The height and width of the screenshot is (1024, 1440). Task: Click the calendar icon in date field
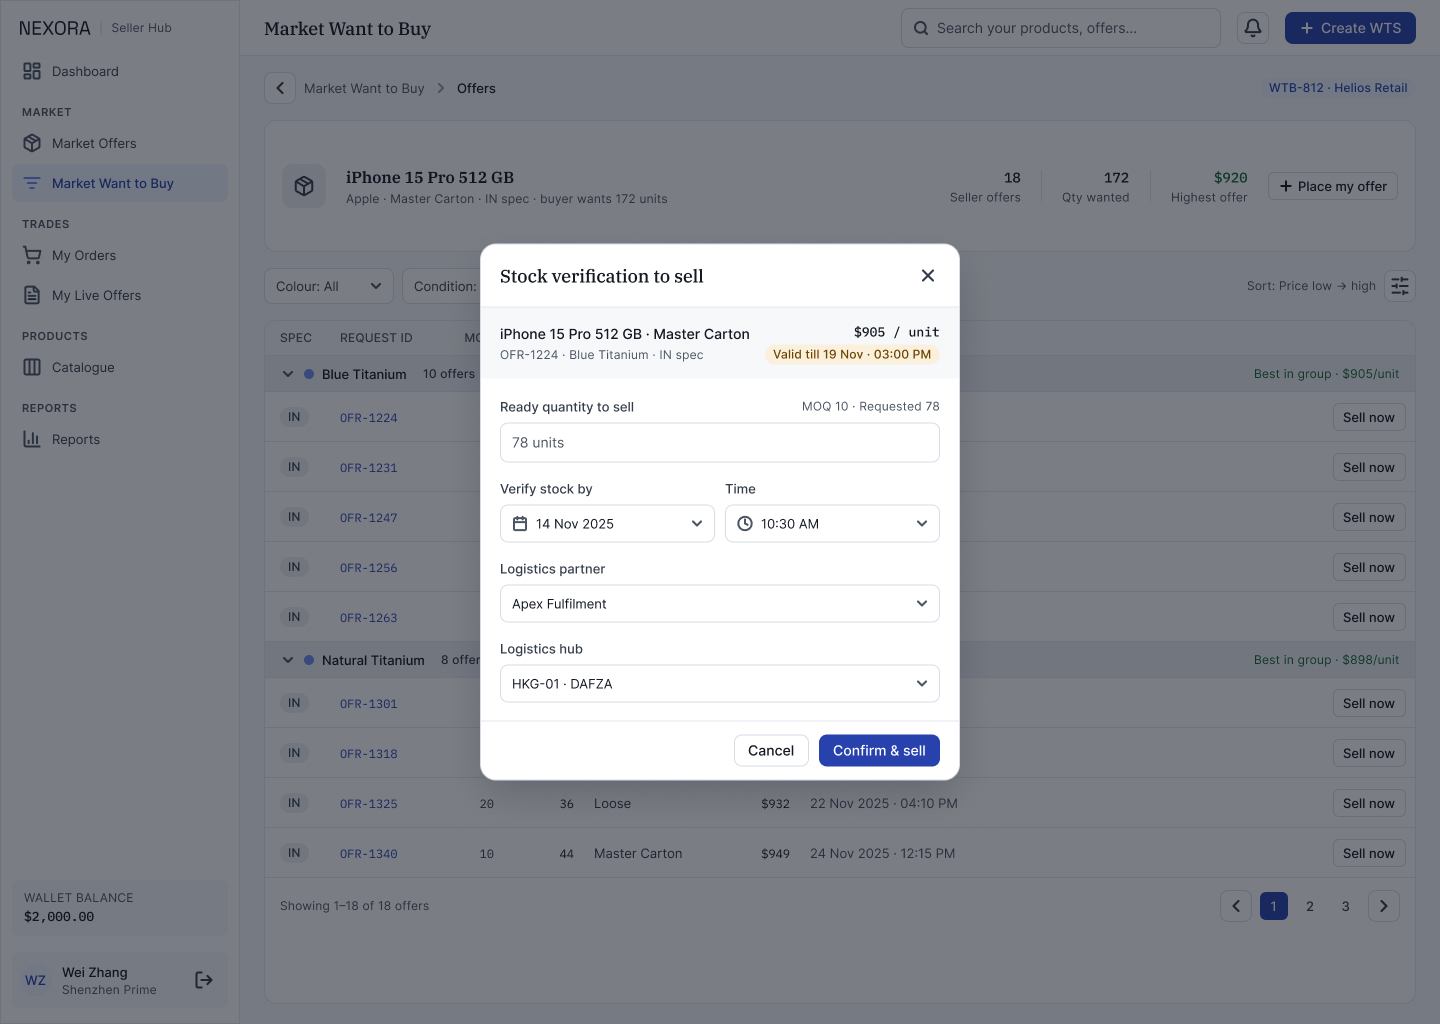coord(520,524)
